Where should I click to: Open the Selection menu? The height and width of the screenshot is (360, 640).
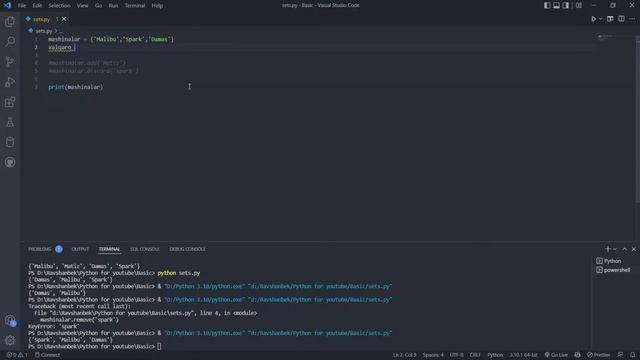[59, 6]
